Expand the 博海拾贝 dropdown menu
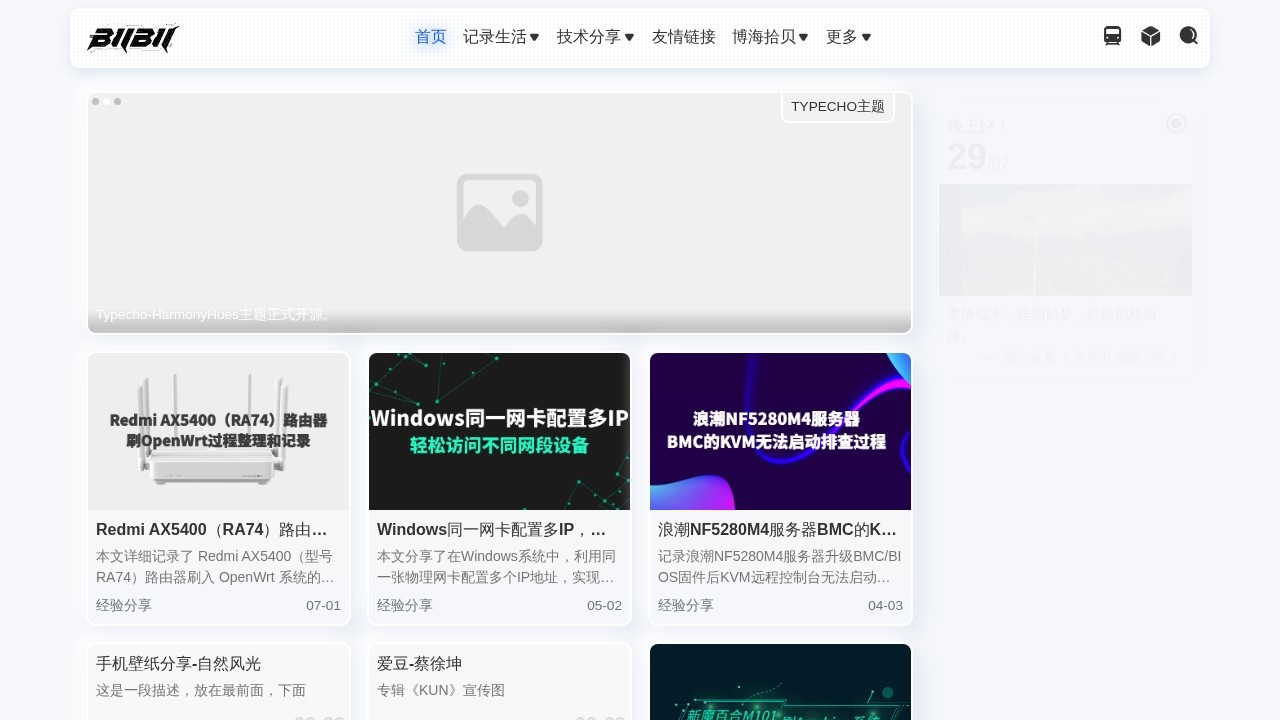The height and width of the screenshot is (720, 1280). [770, 37]
